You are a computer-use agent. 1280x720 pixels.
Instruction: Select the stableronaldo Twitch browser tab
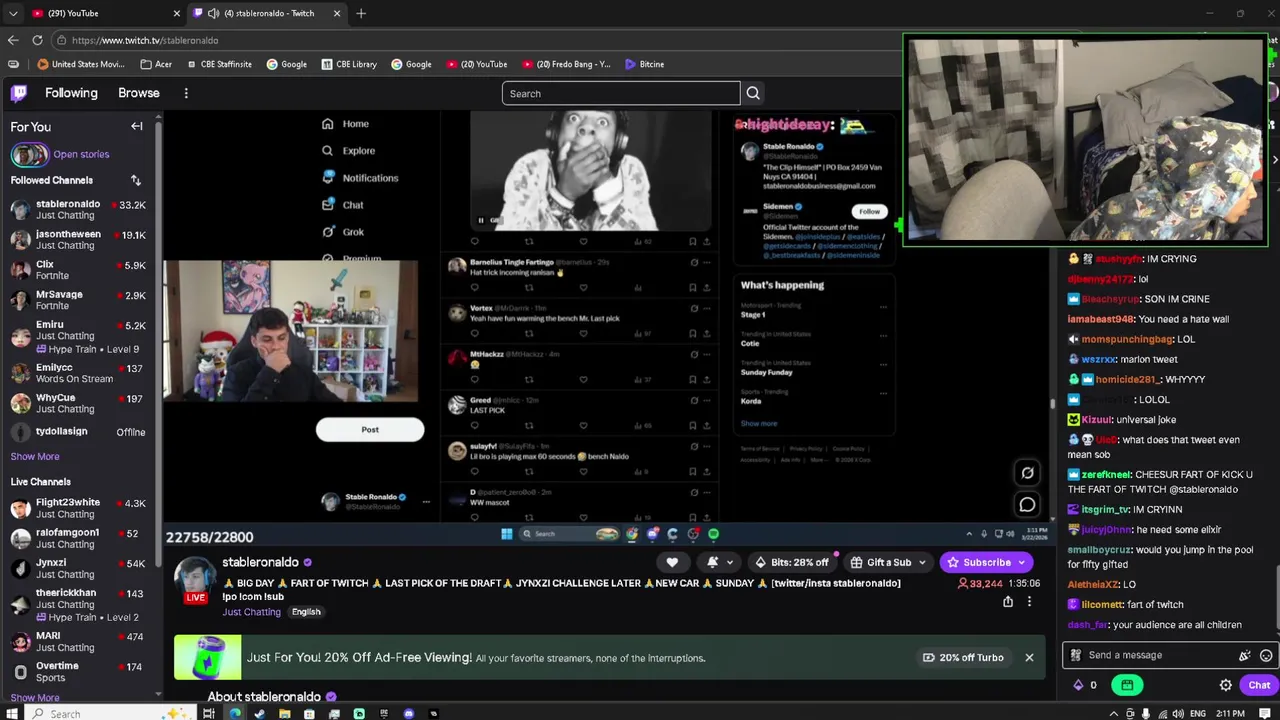click(x=265, y=13)
